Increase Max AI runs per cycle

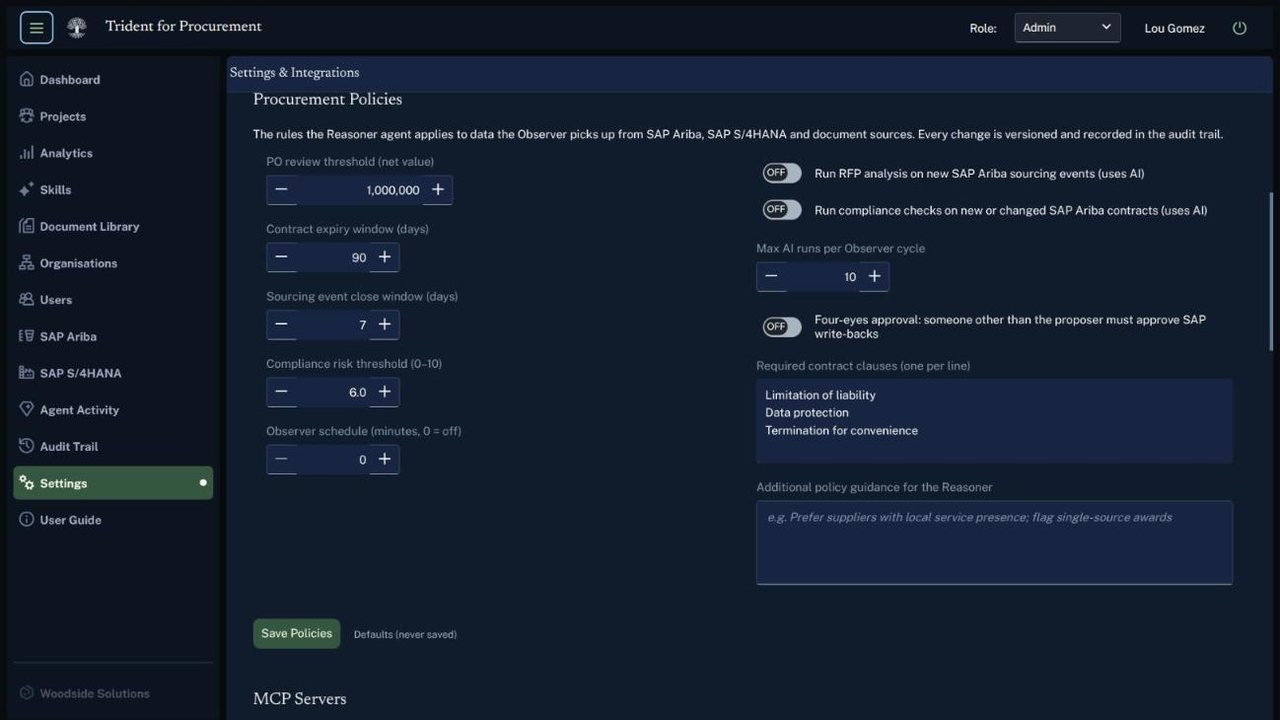[874, 276]
